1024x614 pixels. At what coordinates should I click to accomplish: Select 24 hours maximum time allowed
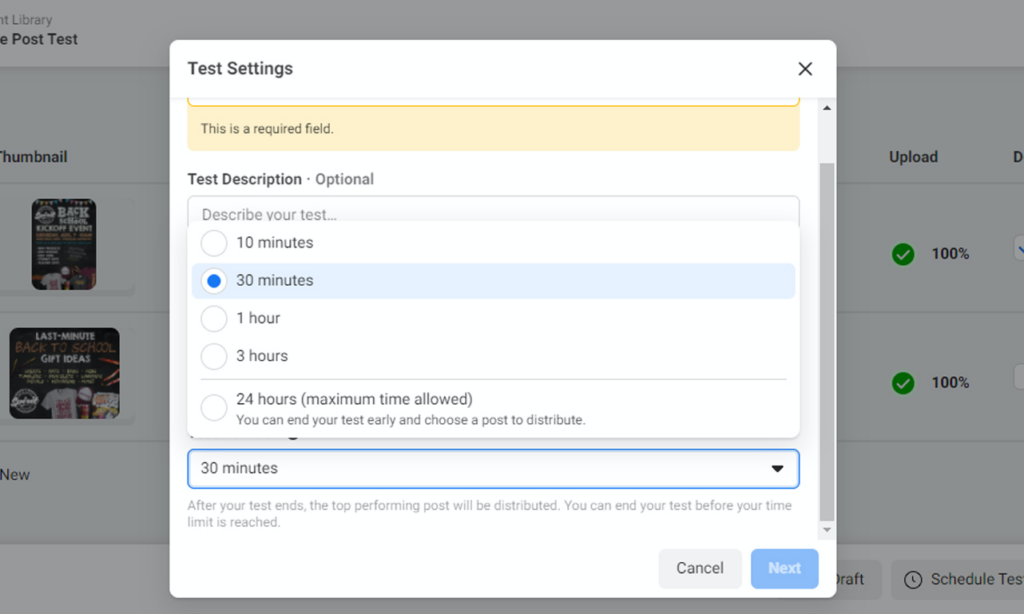tap(212, 407)
